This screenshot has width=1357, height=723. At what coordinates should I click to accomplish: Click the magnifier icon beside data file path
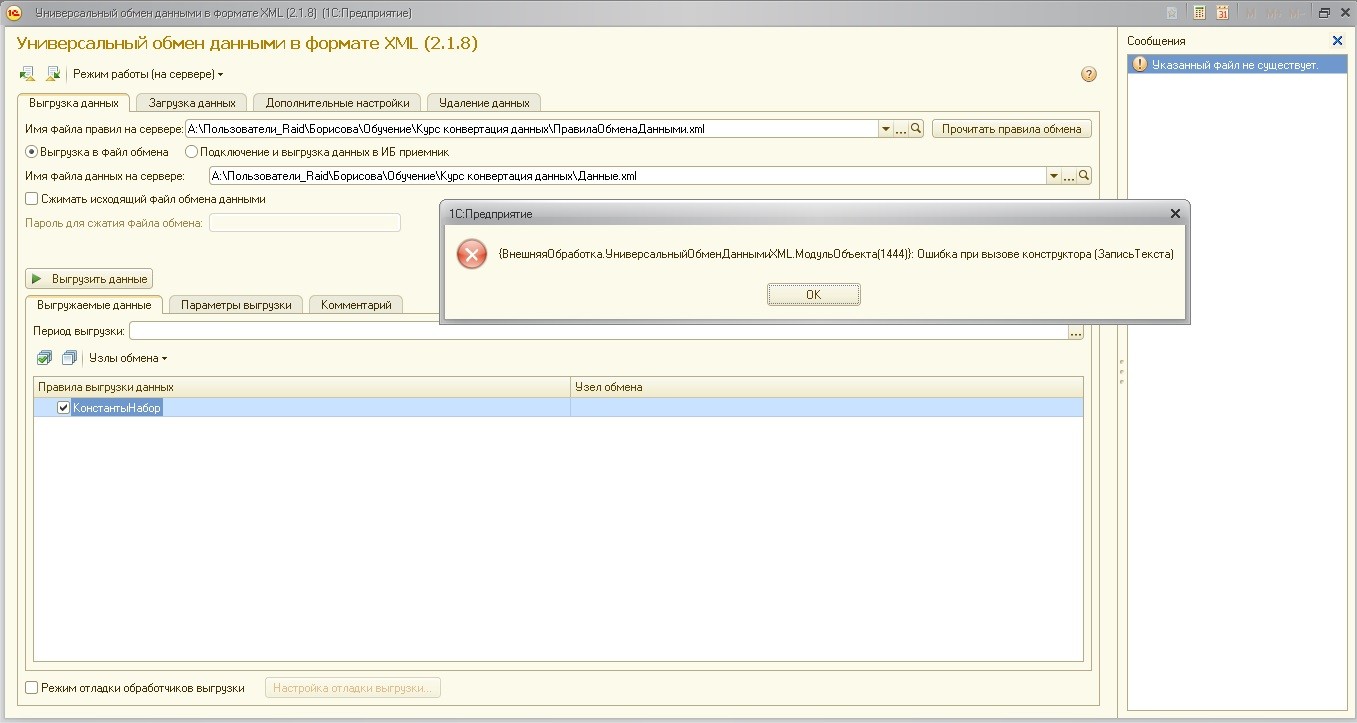[1084, 176]
